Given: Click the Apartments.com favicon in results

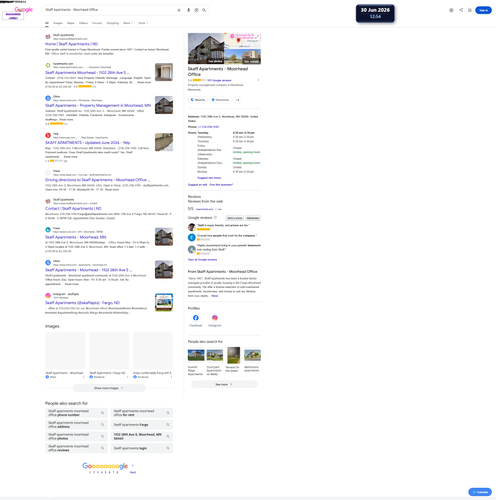Looking at the screenshot, I should click(x=48, y=65).
